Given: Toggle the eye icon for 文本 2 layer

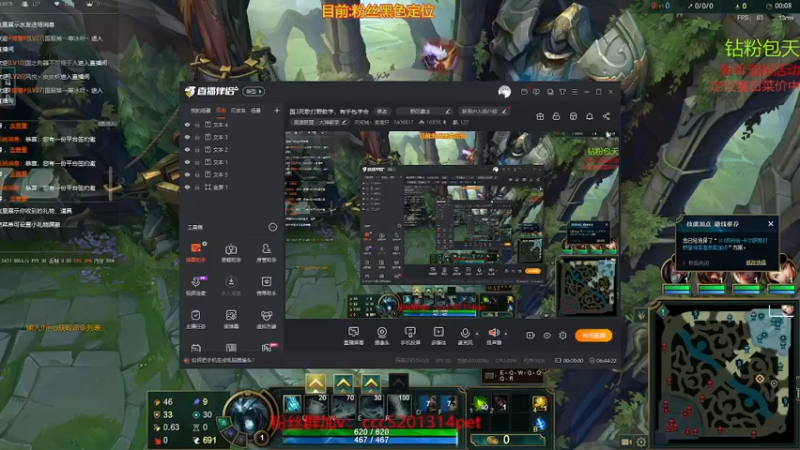Looking at the screenshot, I should (x=187, y=149).
